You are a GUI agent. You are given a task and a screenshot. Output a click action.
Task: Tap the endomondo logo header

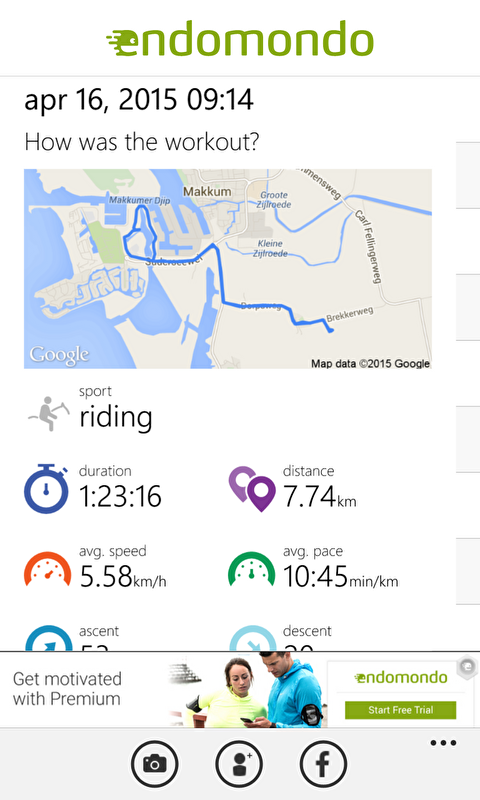pos(240,39)
